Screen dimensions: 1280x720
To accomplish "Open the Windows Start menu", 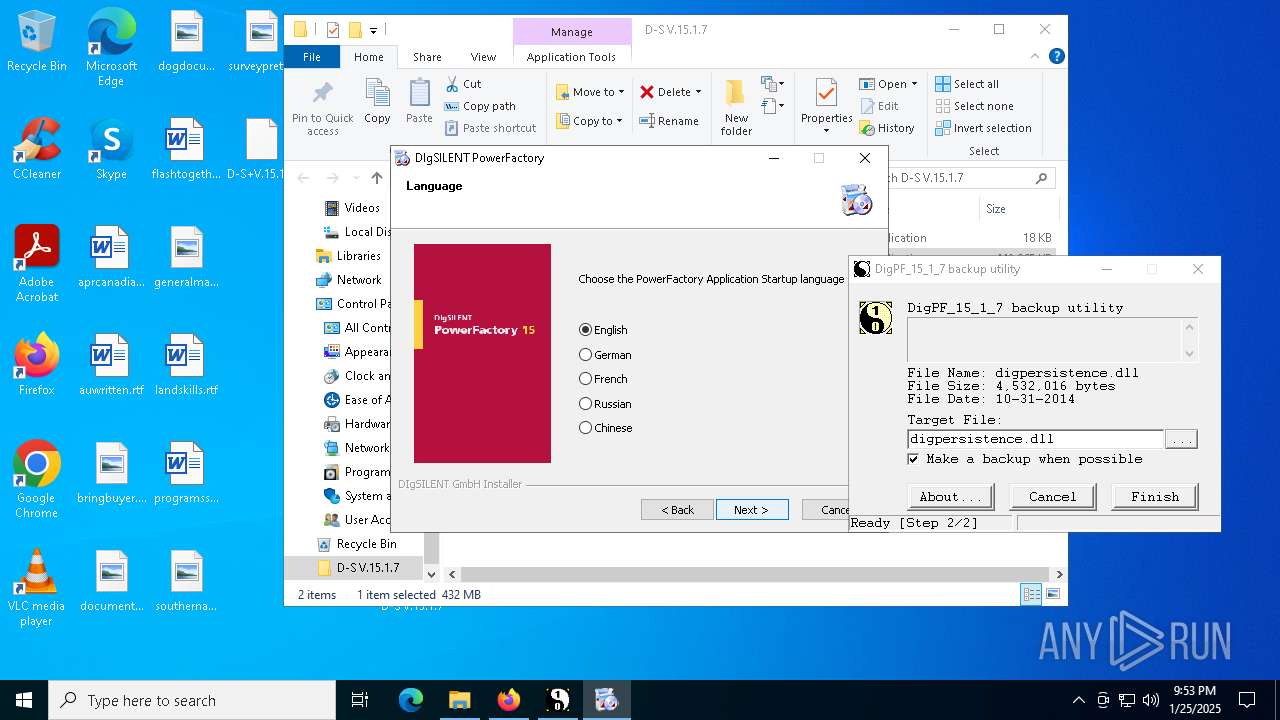I will coord(24,700).
